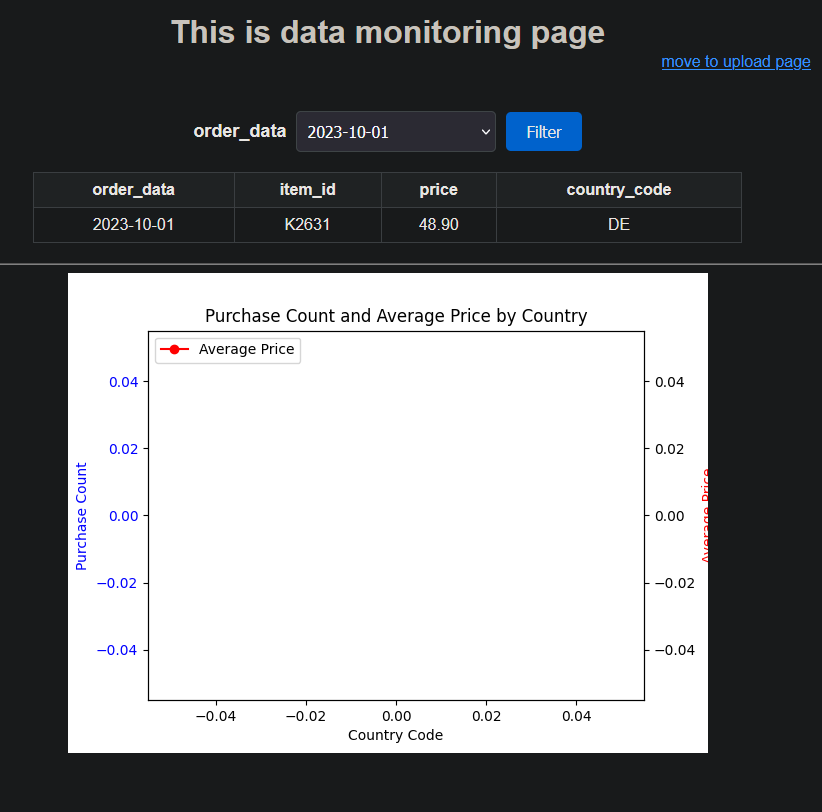Select the item_id column header
Viewport: 822px width, 812px height.
tap(307, 189)
